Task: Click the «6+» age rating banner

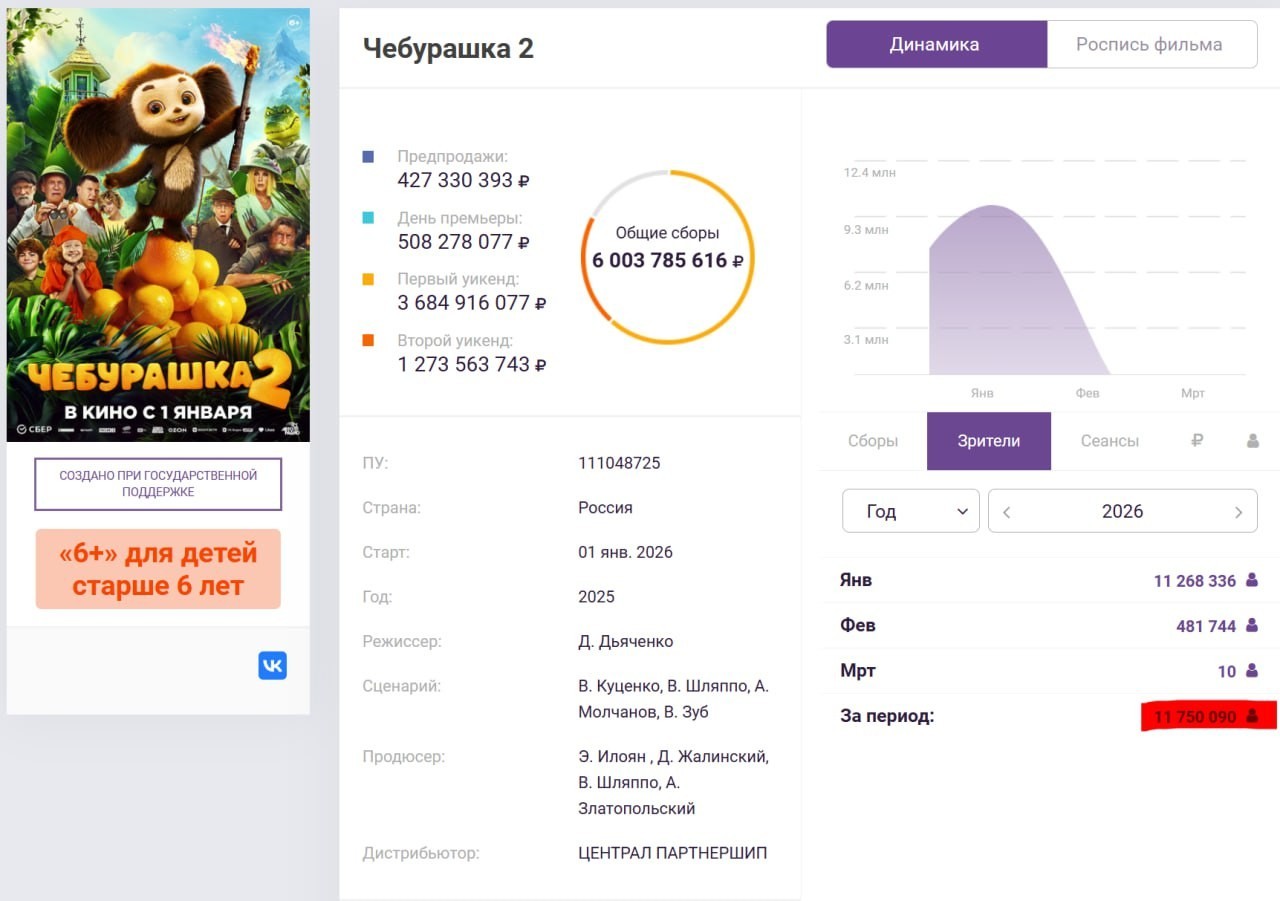Action: [158, 569]
